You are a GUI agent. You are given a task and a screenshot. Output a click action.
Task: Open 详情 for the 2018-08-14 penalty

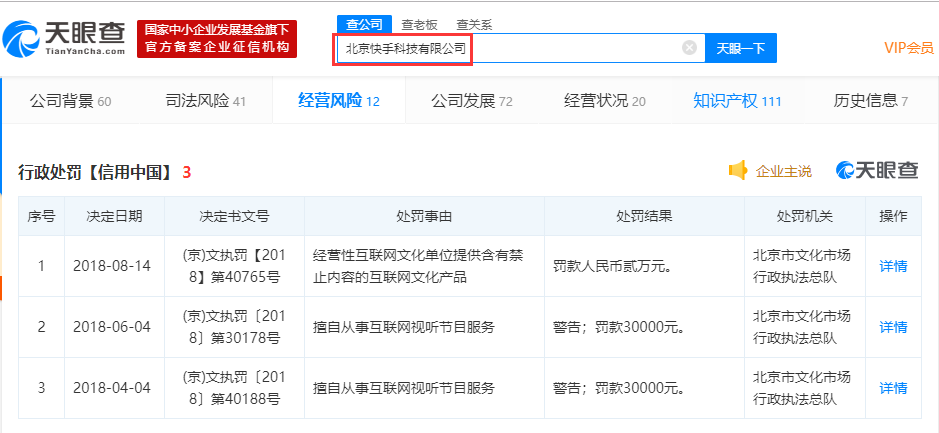tap(893, 266)
